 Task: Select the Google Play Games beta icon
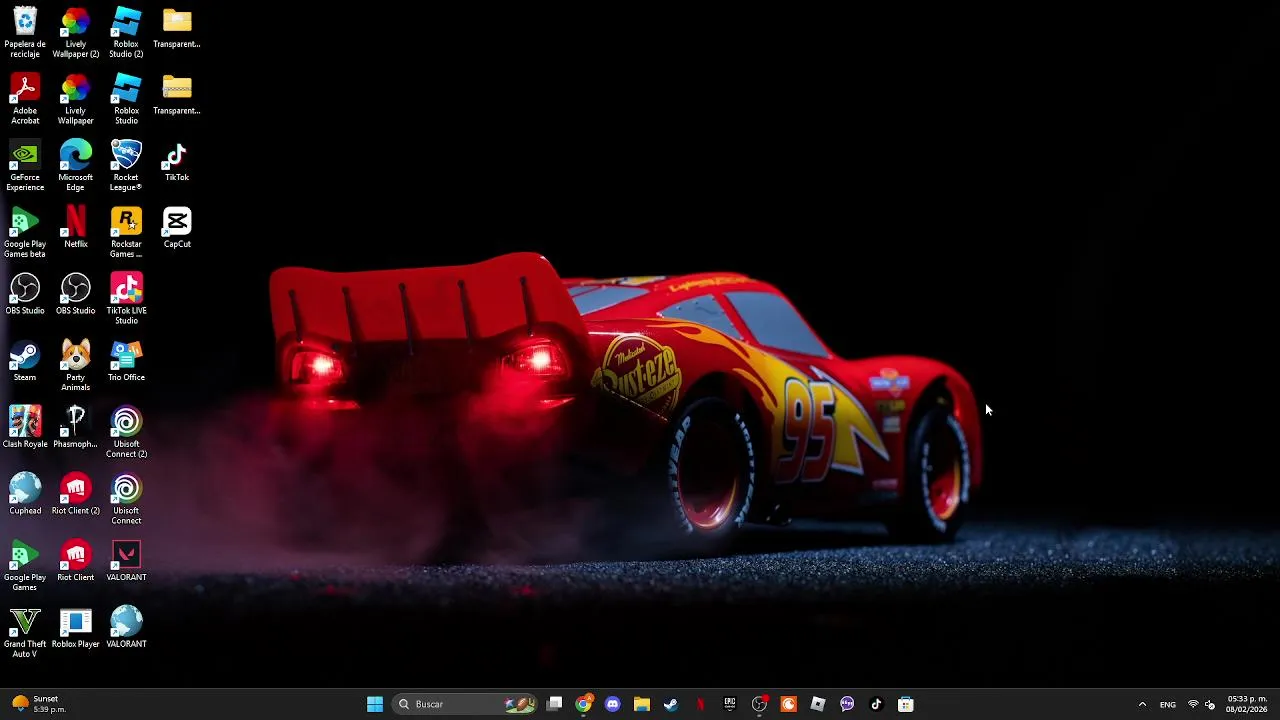coord(25,233)
